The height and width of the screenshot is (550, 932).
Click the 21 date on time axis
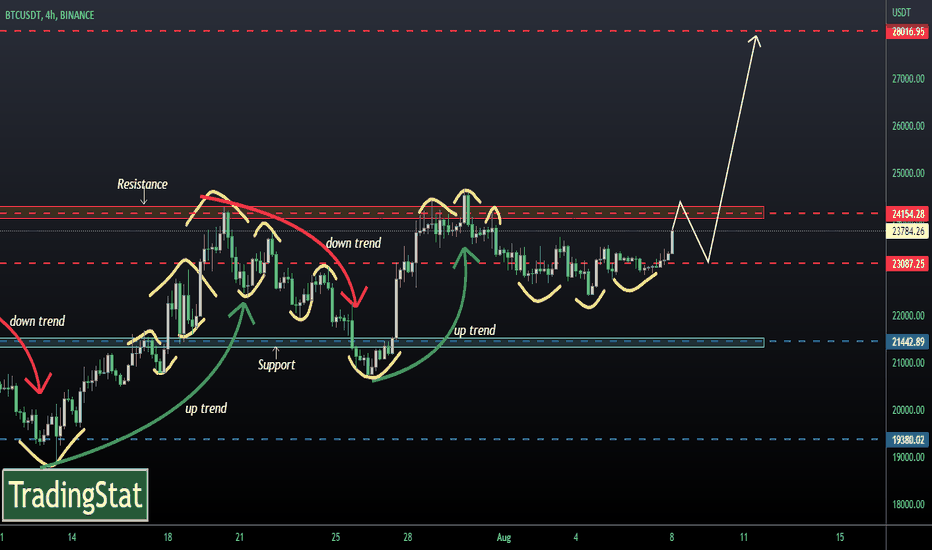point(240,537)
